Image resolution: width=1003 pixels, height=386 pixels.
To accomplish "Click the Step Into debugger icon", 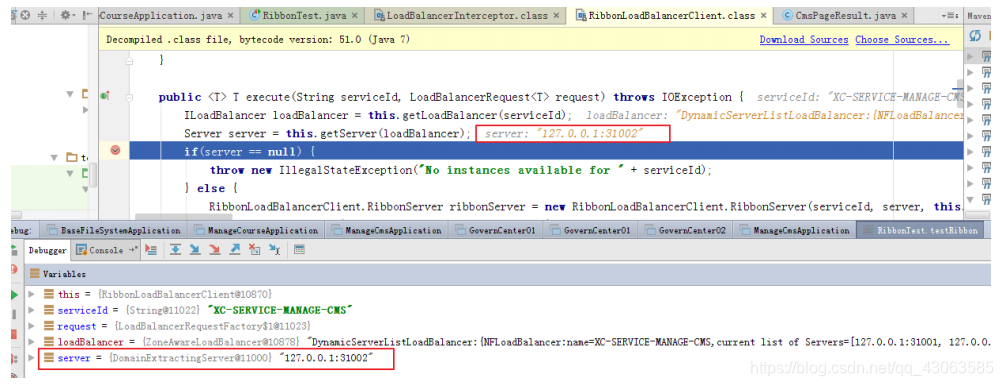I will tap(194, 250).
